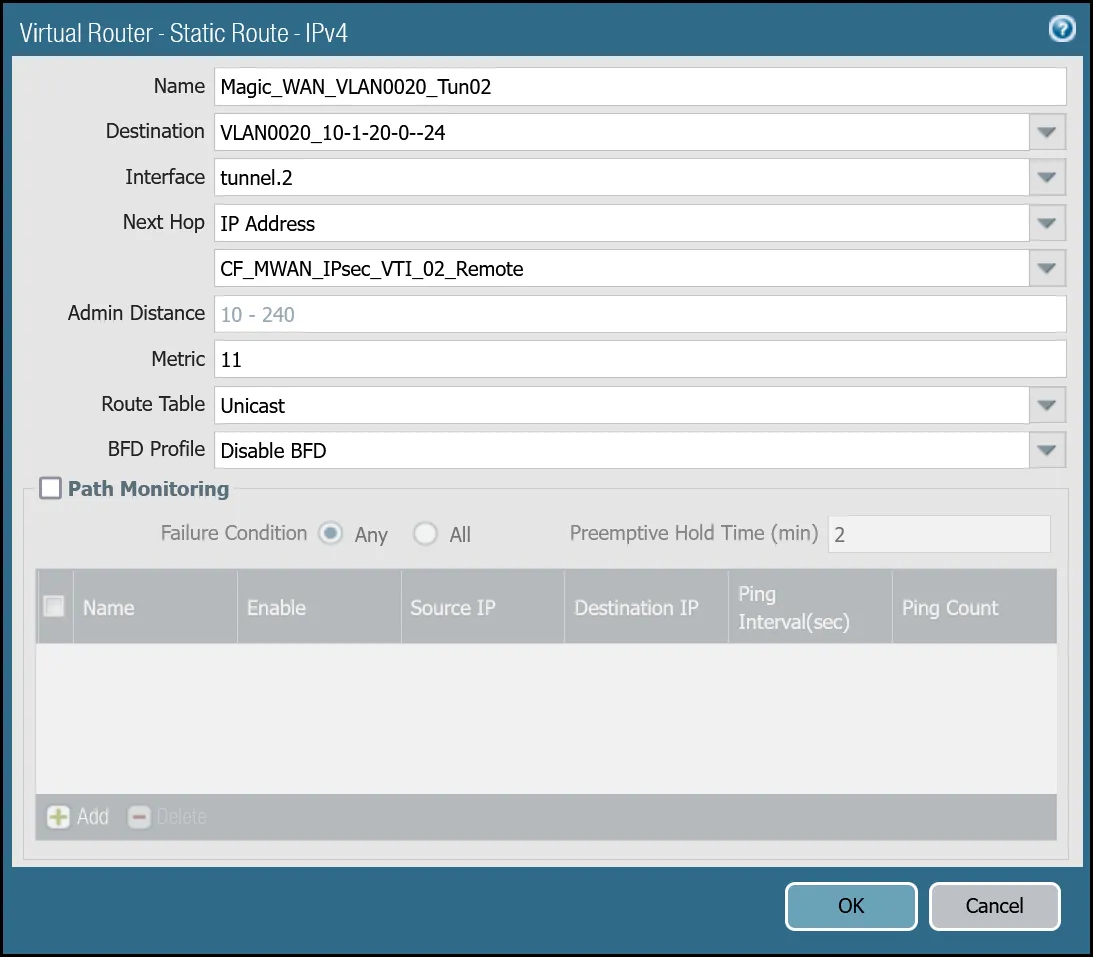Click the Name input field

[640, 87]
